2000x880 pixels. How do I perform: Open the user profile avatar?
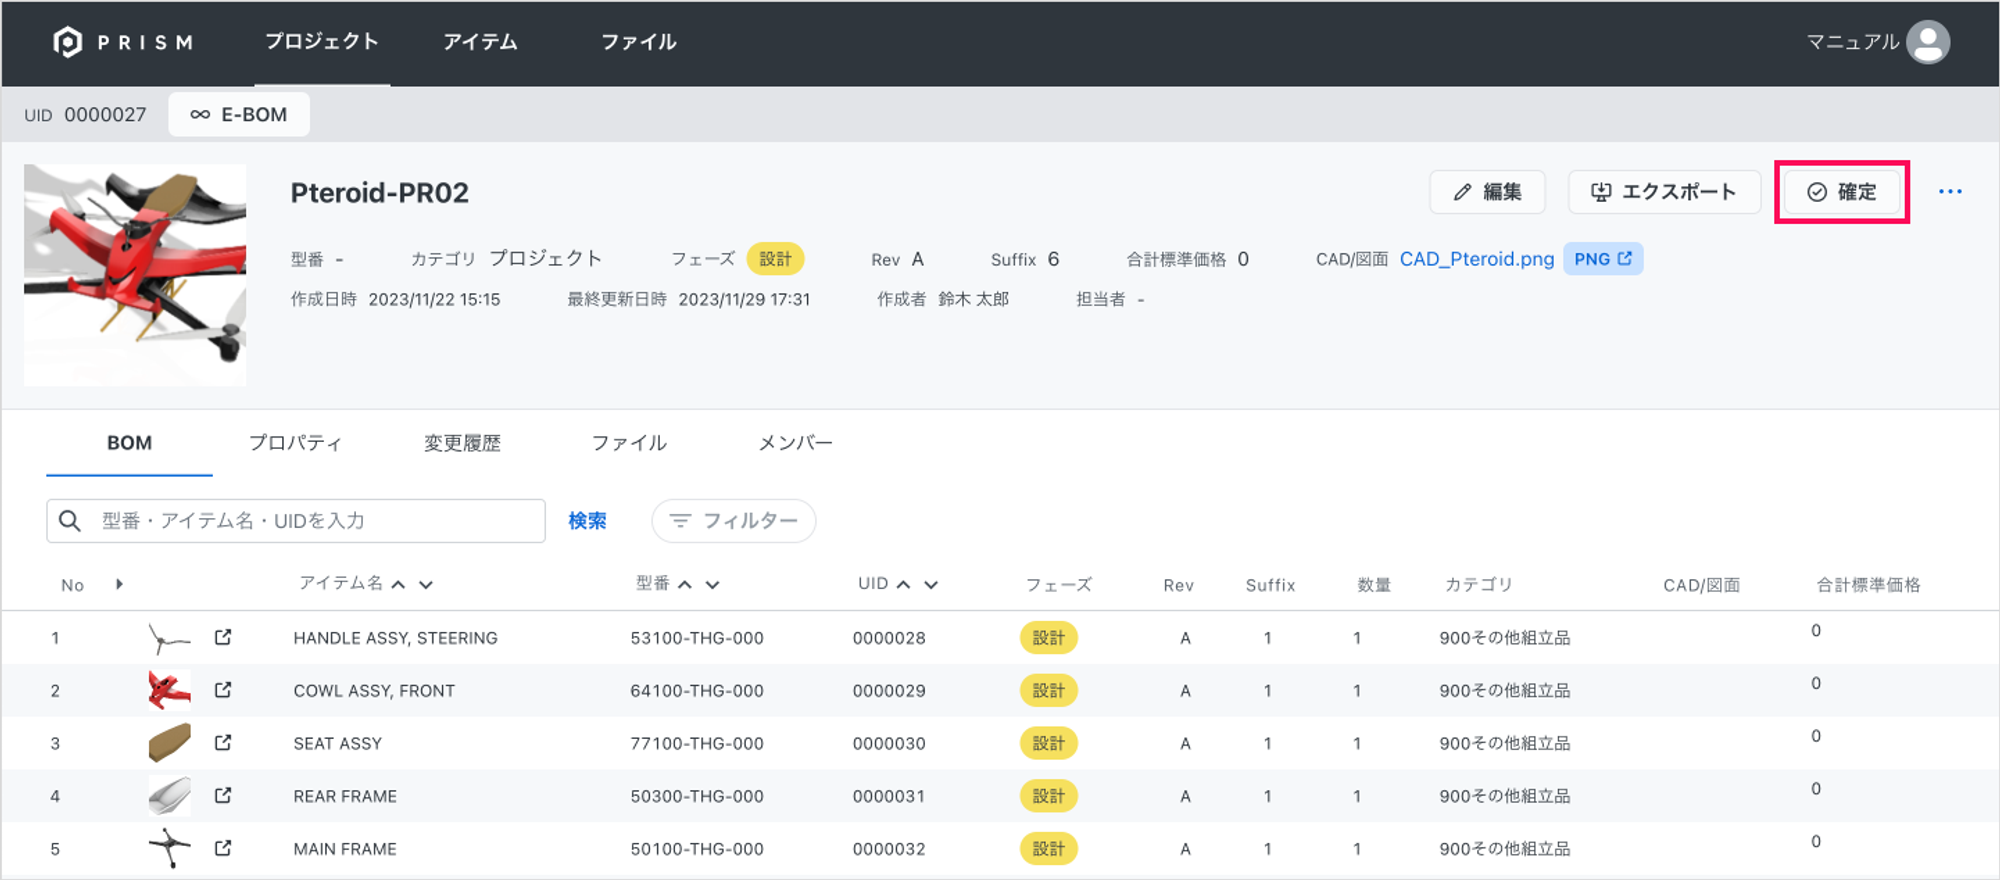pos(1927,42)
